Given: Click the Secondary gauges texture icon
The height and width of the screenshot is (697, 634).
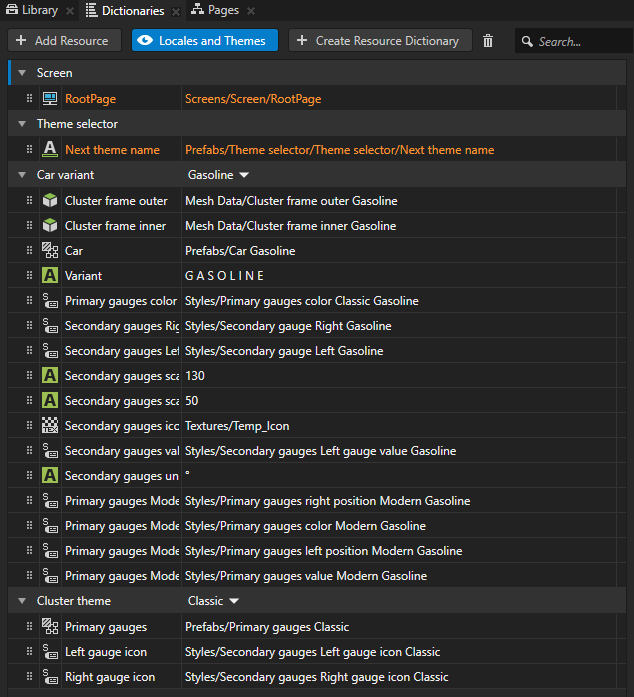Looking at the screenshot, I should pyautogui.click(x=50, y=426).
